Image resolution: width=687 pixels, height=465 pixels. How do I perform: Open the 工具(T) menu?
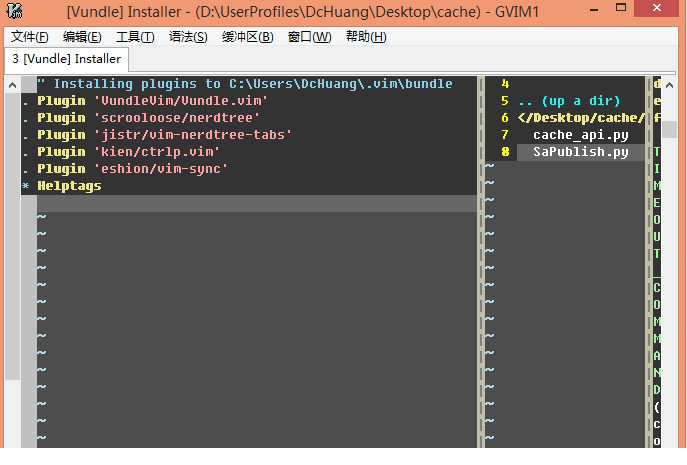135,37
